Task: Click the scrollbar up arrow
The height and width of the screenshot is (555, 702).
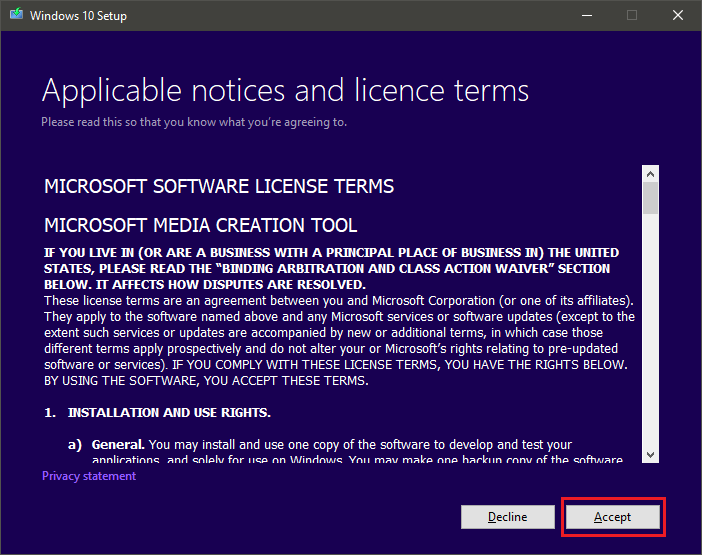Action: coord(651,174)
